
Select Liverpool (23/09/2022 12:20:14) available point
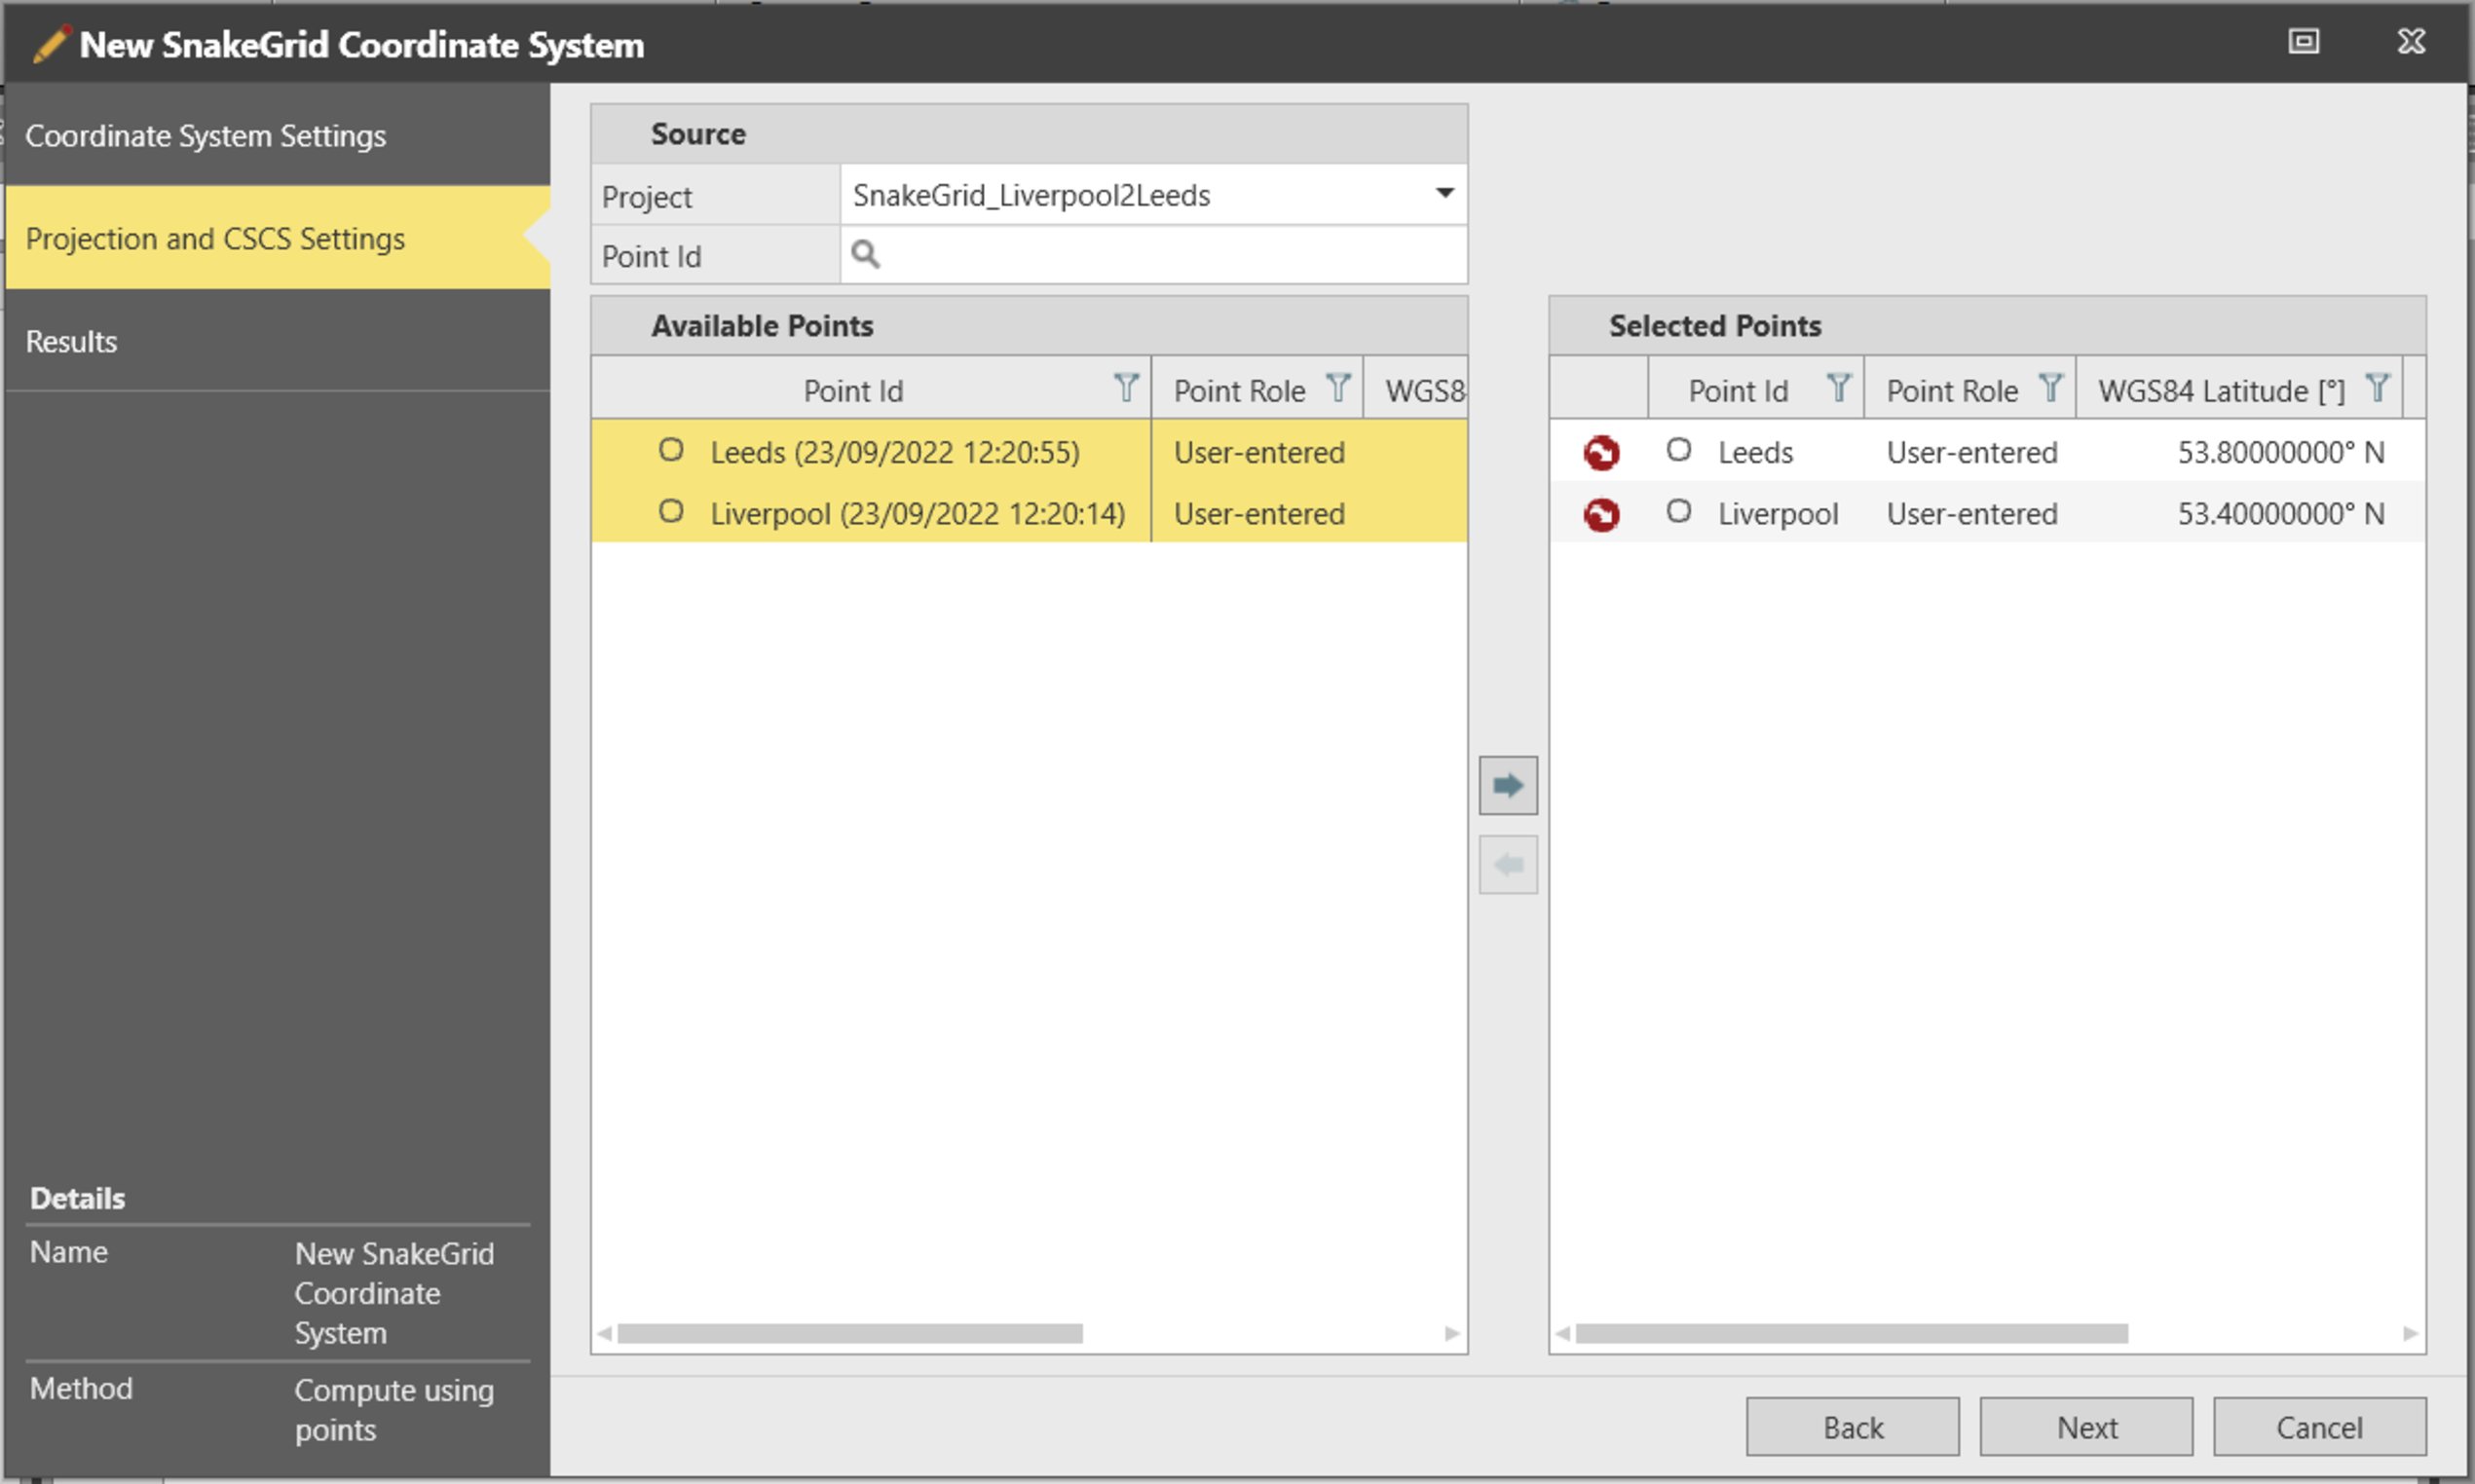click(x=918, y=514)
